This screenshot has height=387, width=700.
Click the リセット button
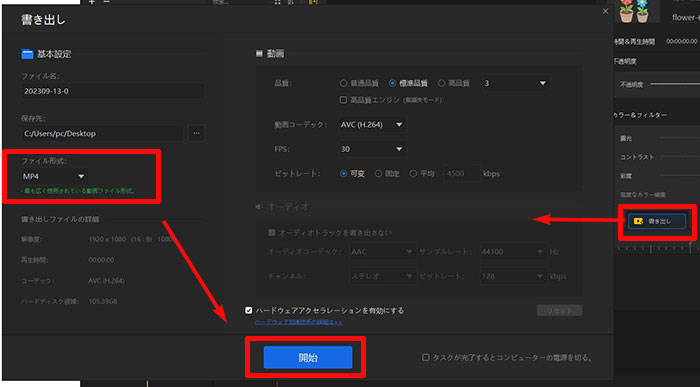point(559,310)
